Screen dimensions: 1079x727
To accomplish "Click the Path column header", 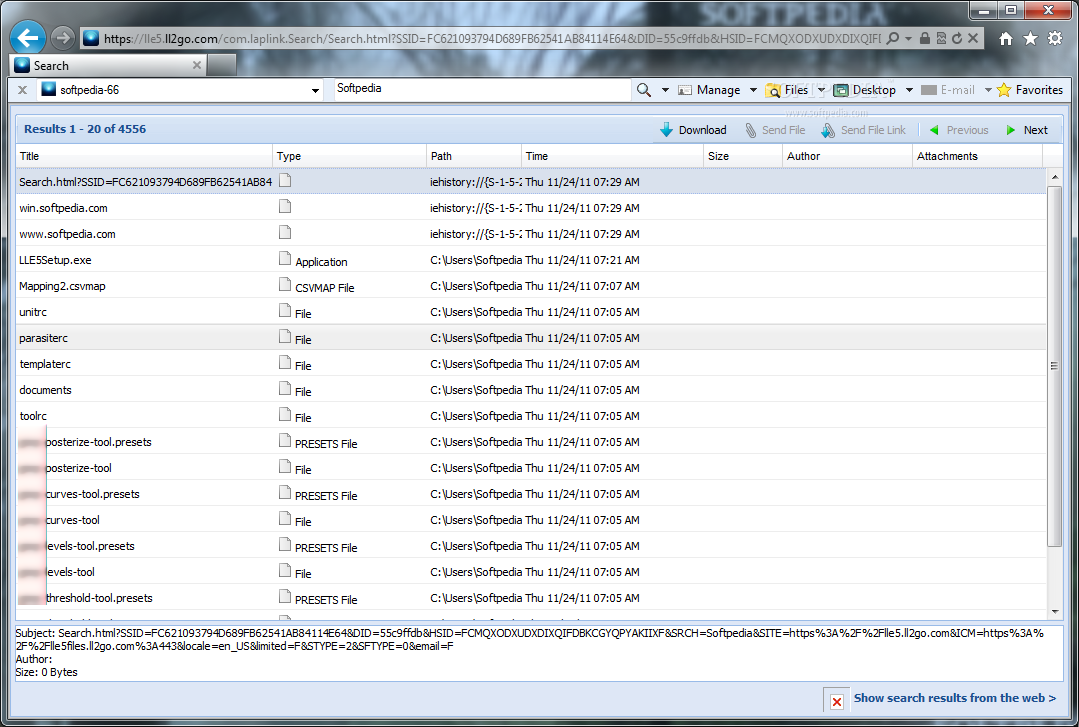I will click(474, 156).
